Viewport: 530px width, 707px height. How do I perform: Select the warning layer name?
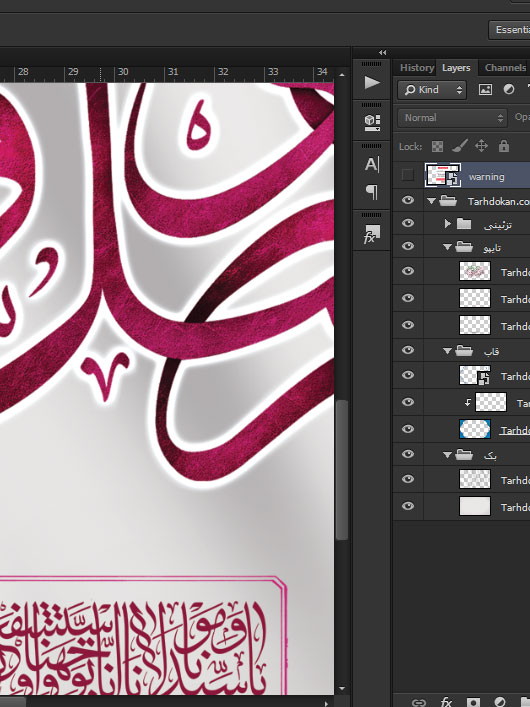click(486, 177)
